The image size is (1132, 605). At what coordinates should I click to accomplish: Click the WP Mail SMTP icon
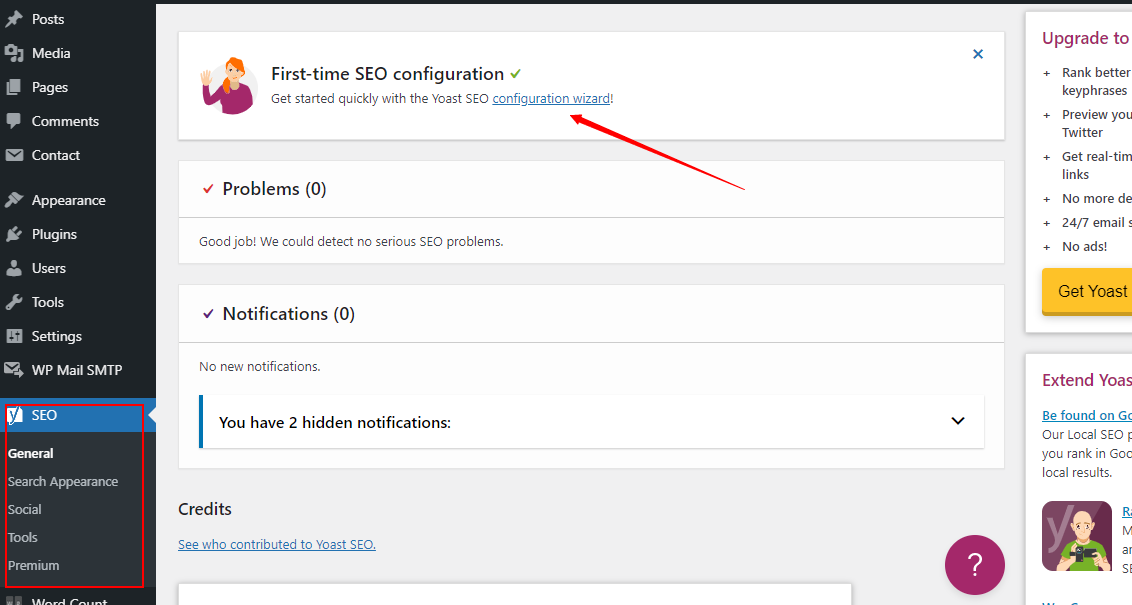(x=14, y=370)
